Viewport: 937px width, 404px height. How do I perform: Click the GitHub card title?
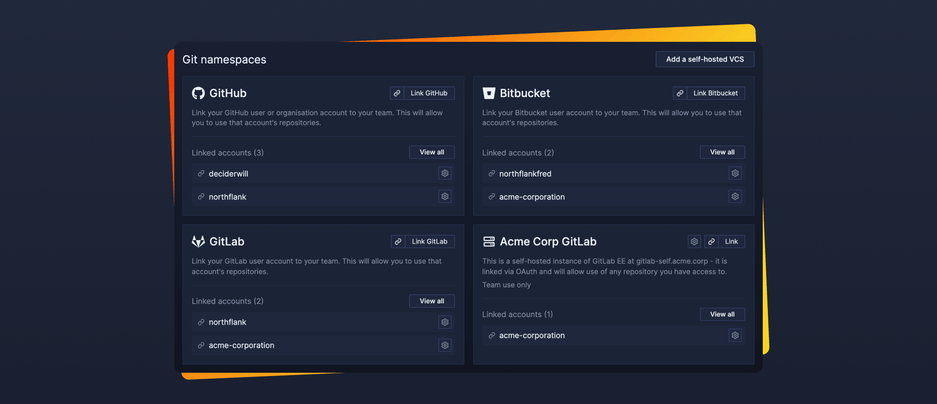pyautogui.click(x=228, y=93)
